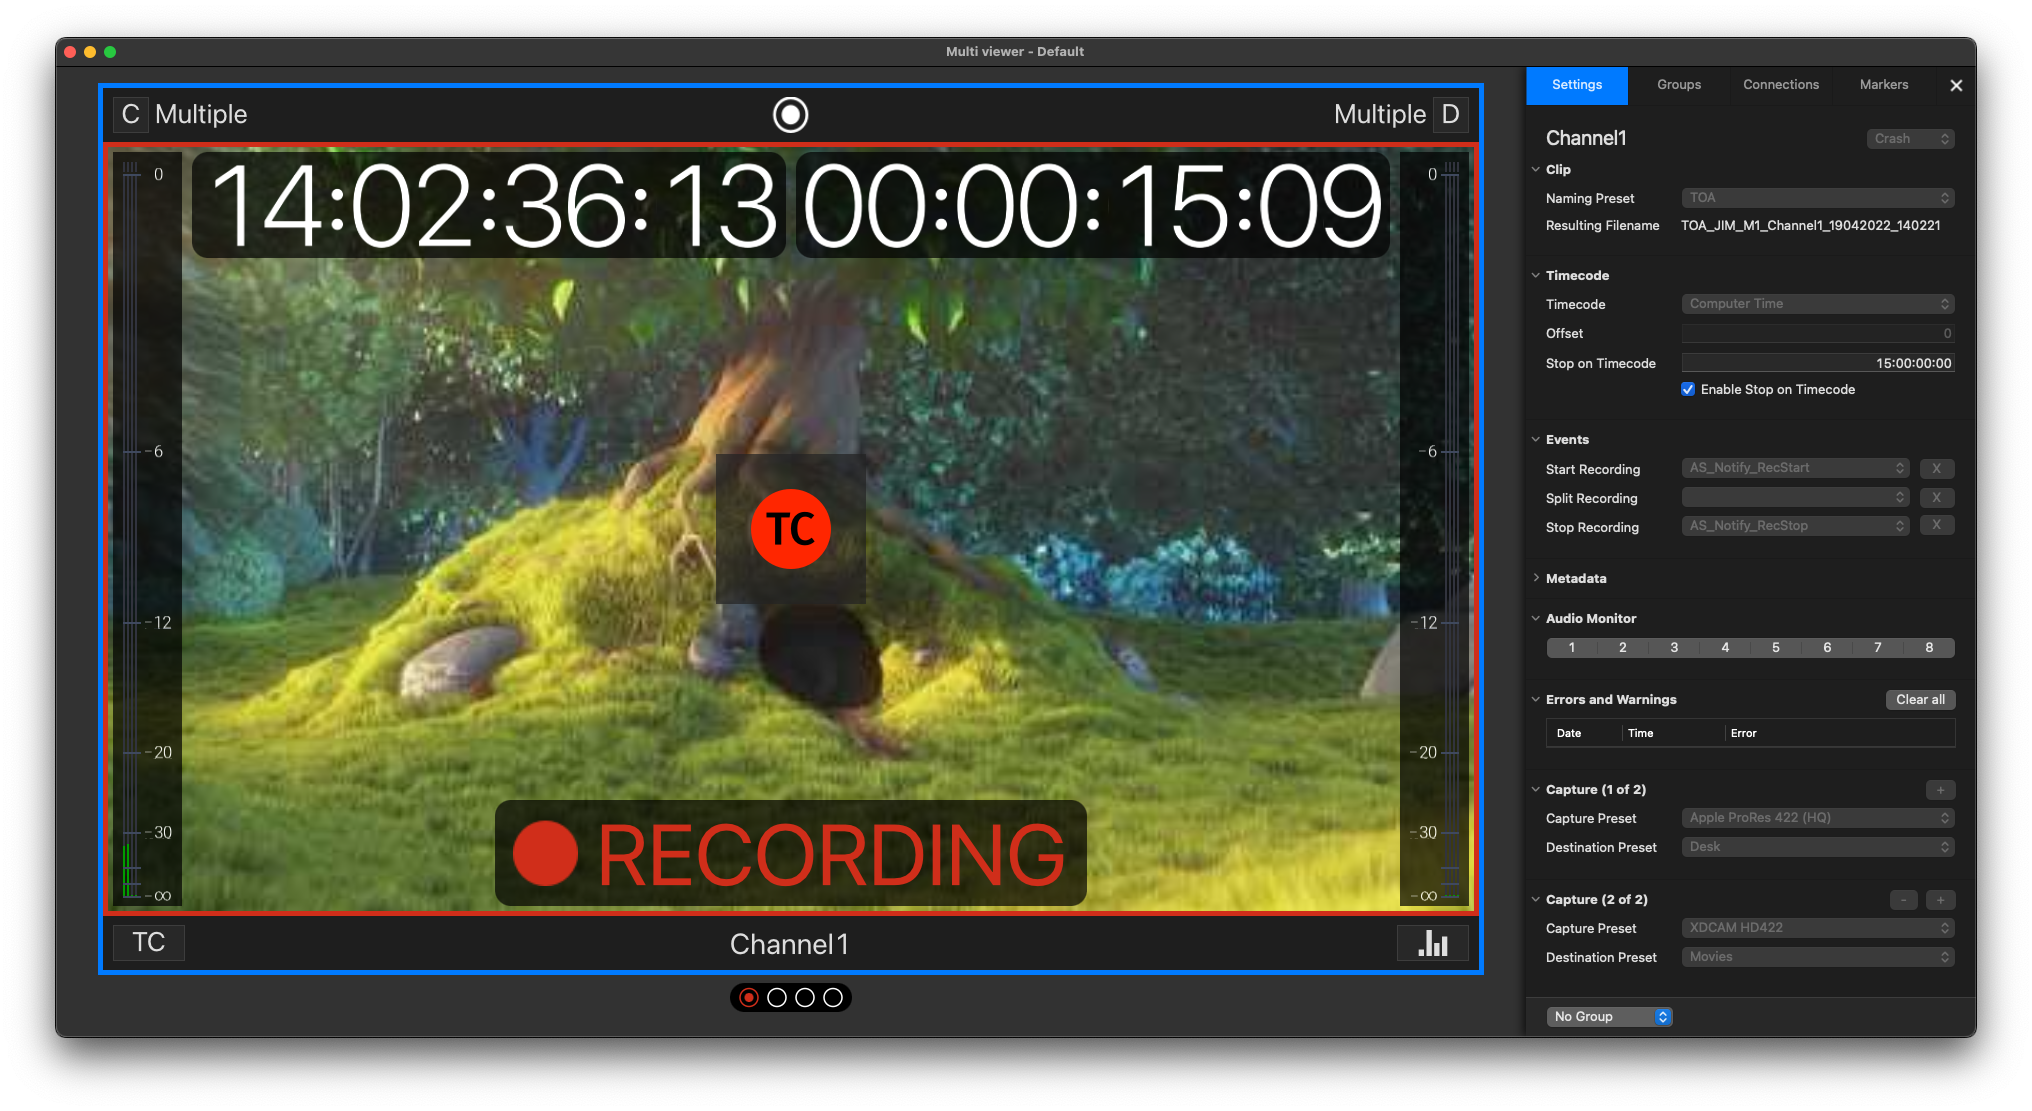Click the RECORDING status banner
Screen dimensions: 2032x1111
790,853
